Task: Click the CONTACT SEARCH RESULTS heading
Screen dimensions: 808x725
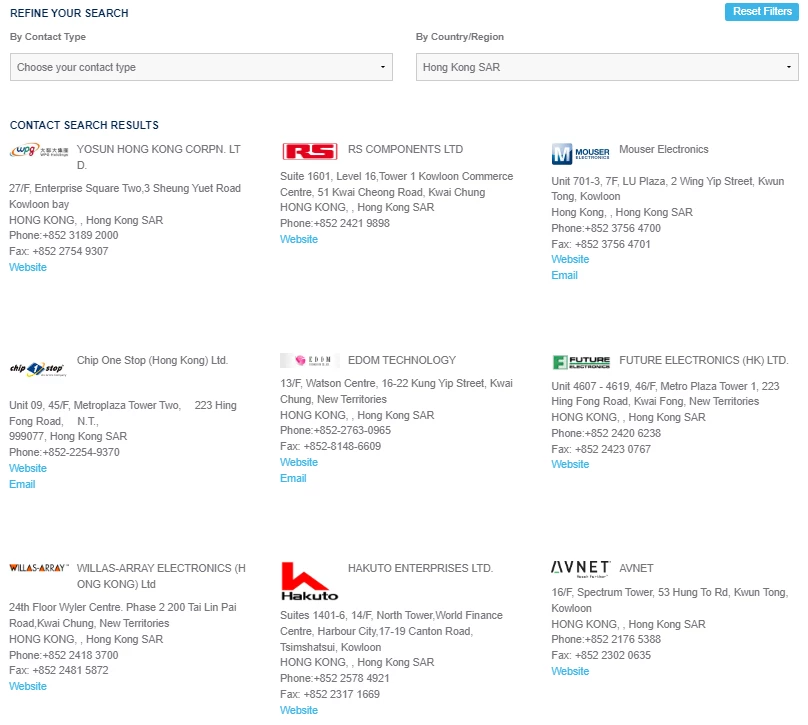Action: point(84,125)
